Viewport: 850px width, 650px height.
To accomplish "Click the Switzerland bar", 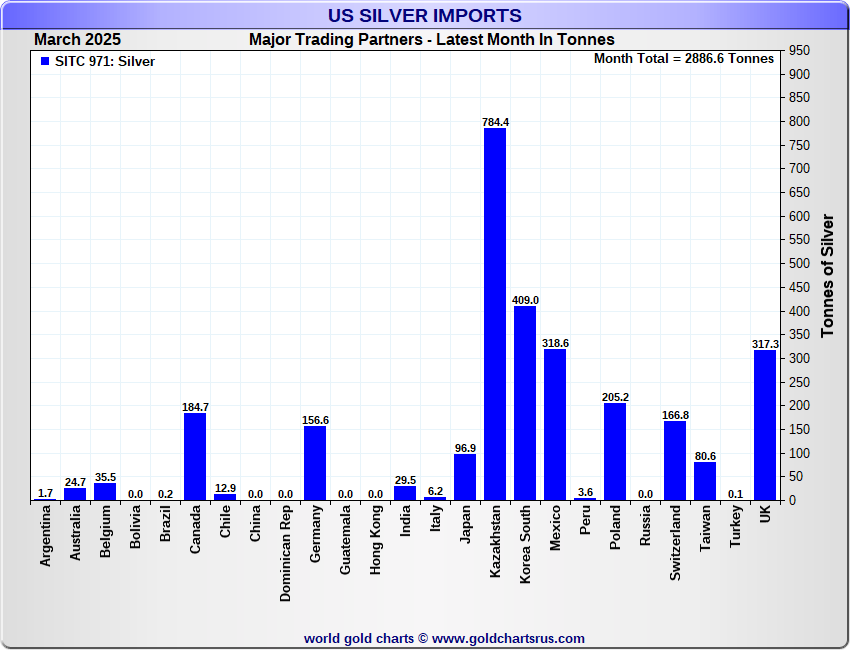I will (x=675, y=460).
